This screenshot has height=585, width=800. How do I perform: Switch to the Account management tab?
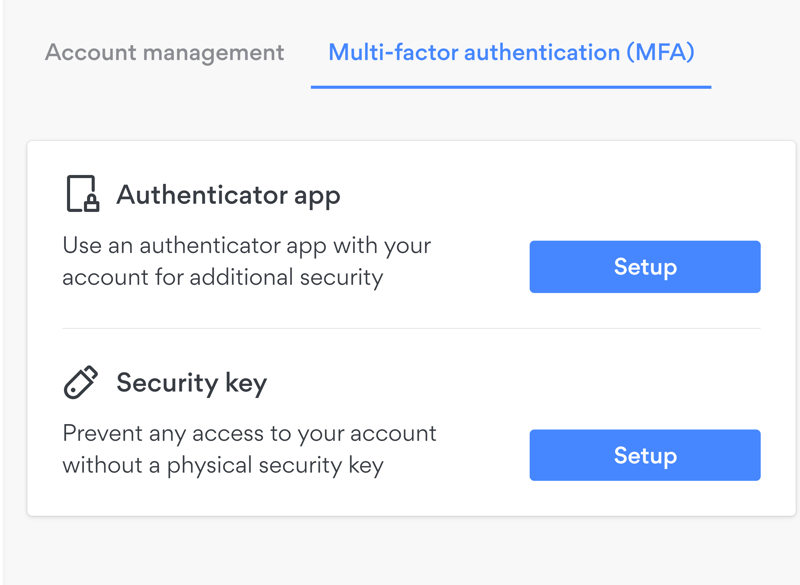pos(164,53)
